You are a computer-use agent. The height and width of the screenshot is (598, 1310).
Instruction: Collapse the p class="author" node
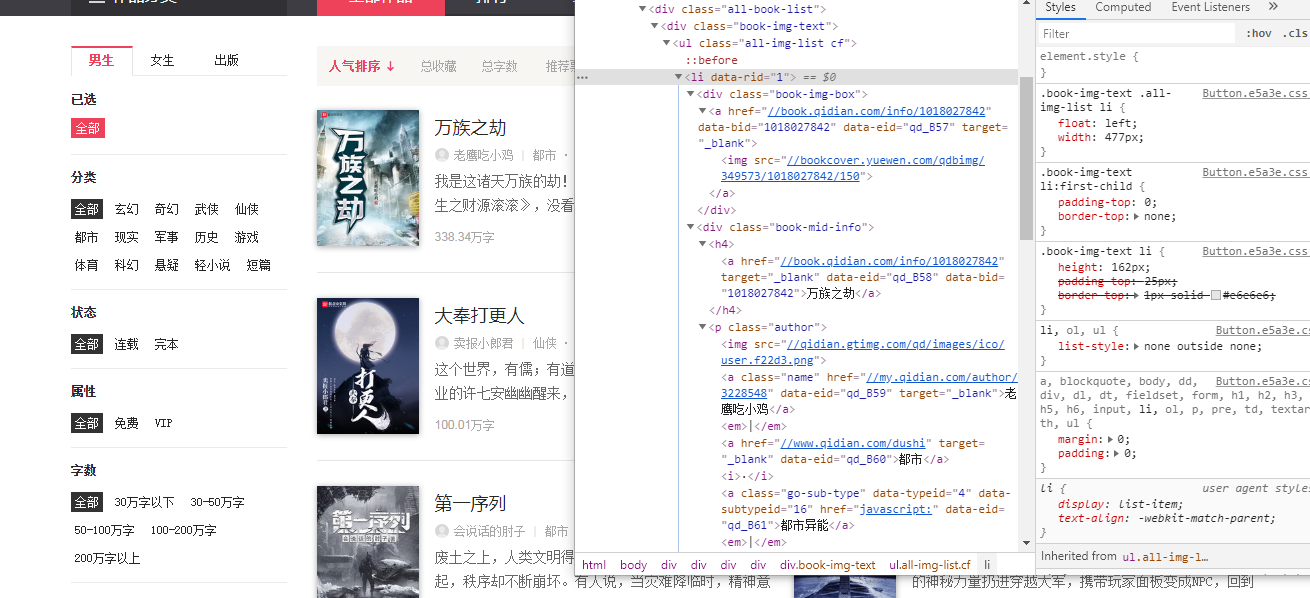(702, 327)
